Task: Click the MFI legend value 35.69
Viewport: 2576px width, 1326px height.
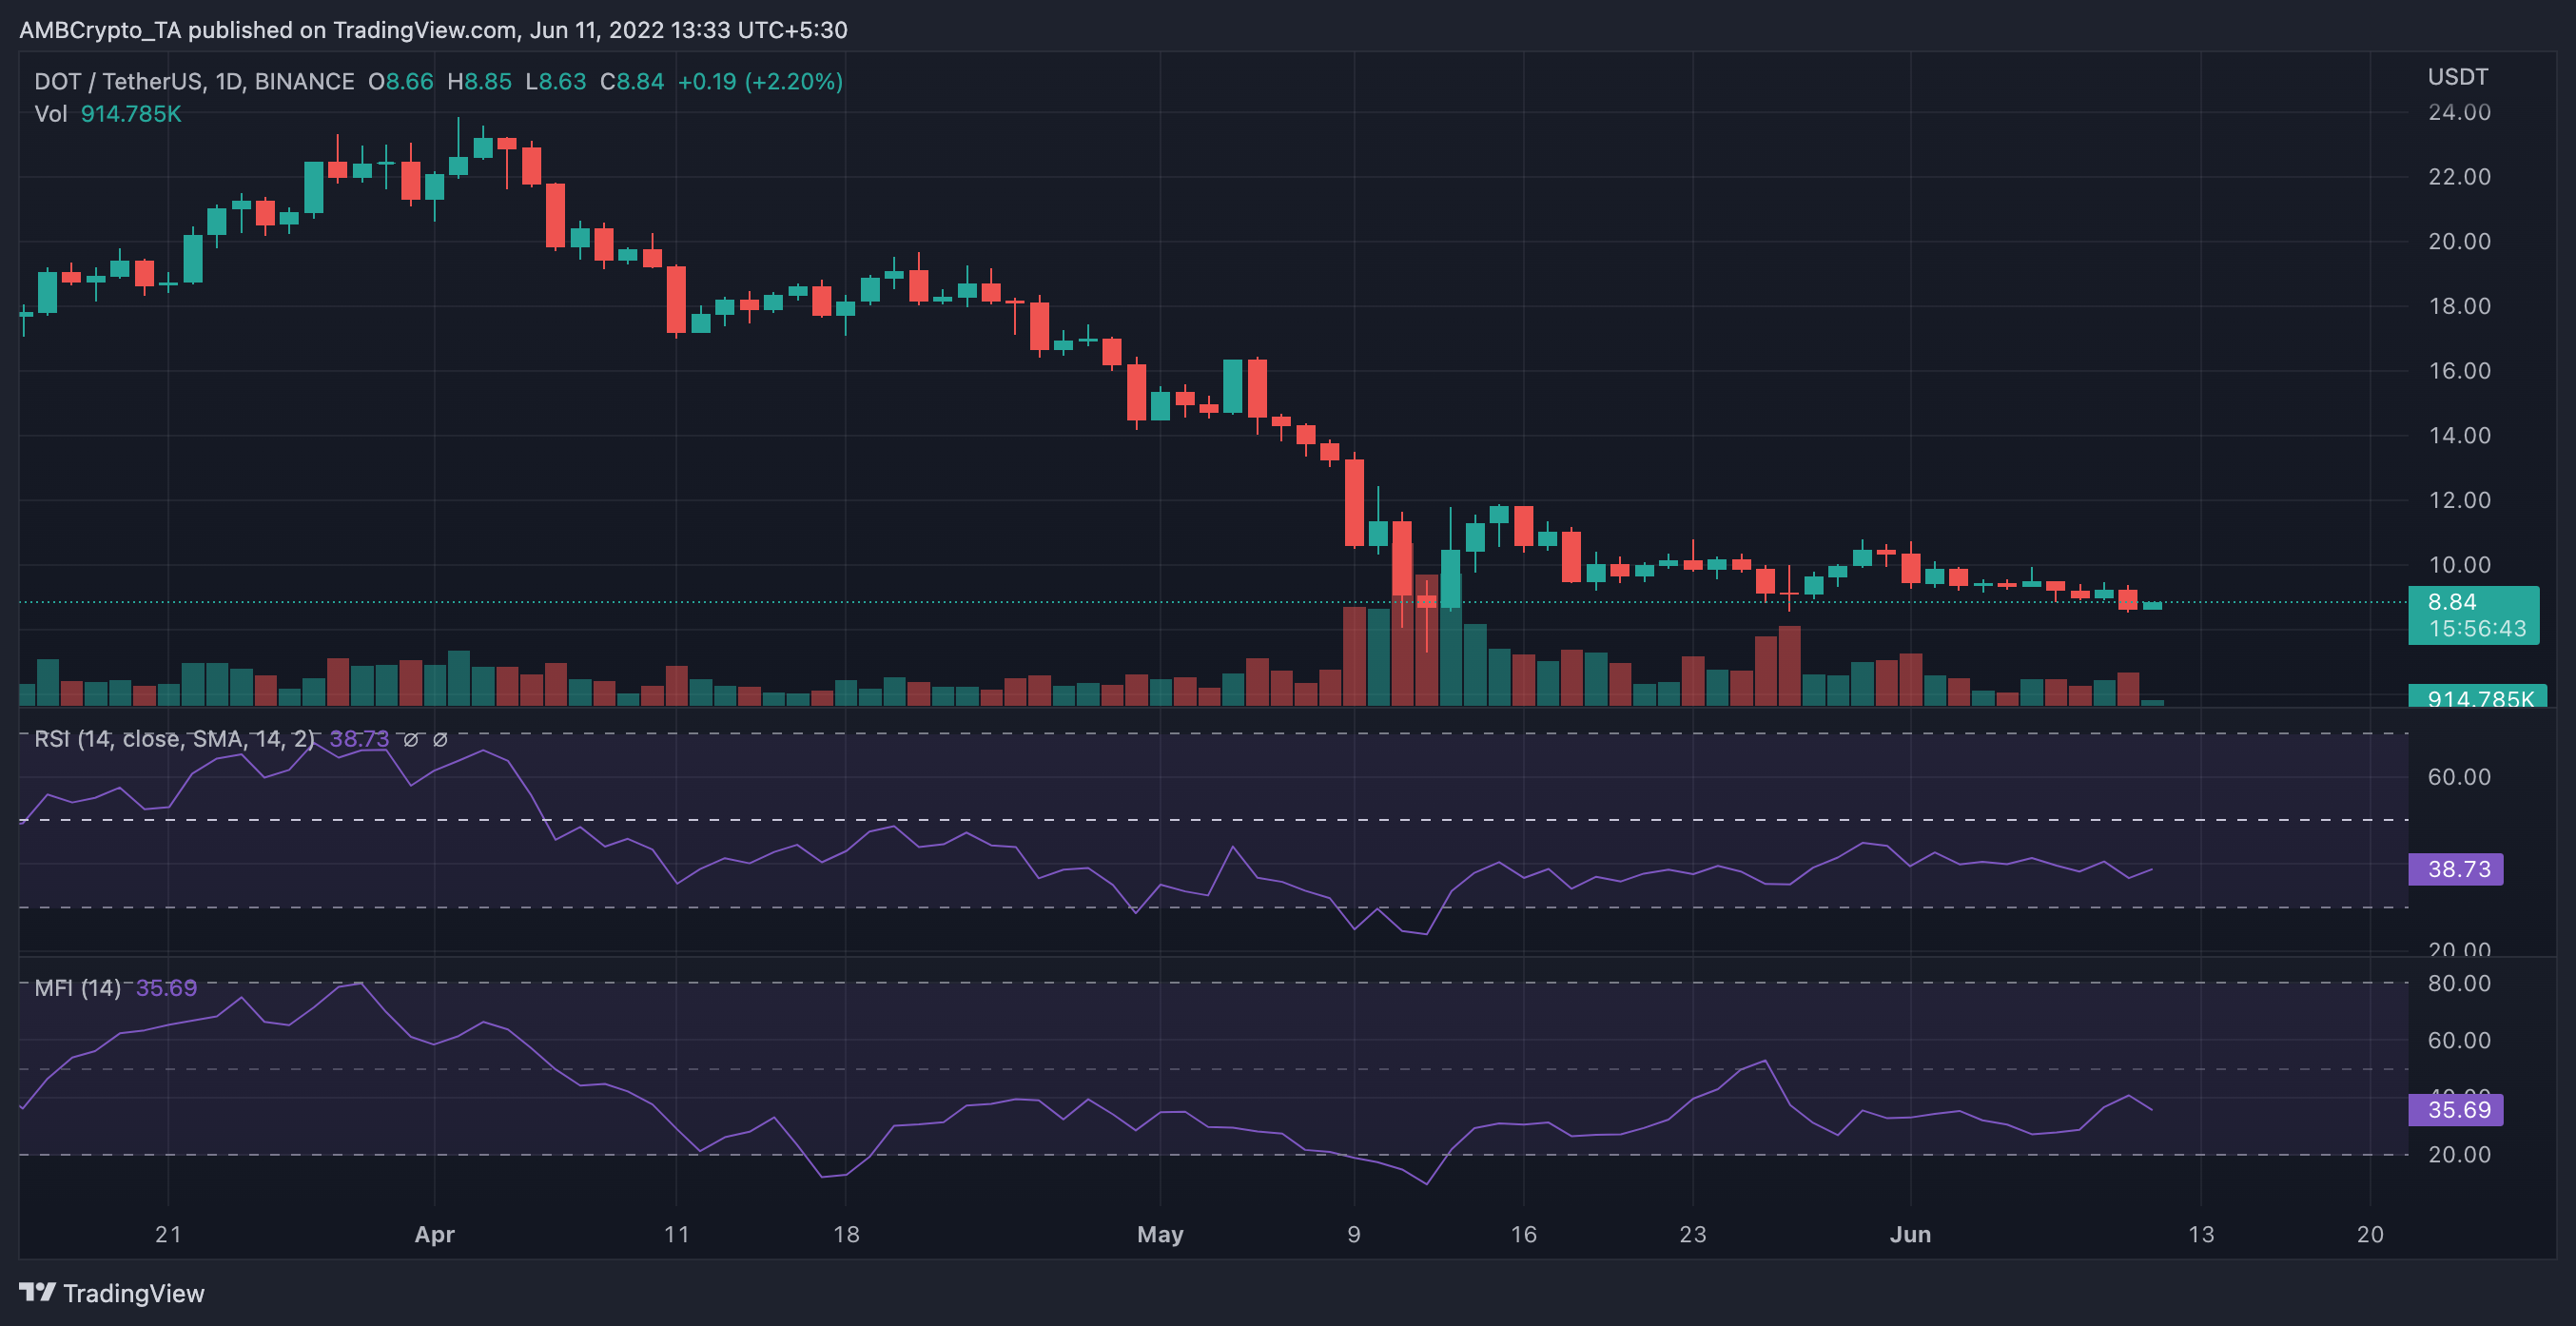Action: [166, 987]
